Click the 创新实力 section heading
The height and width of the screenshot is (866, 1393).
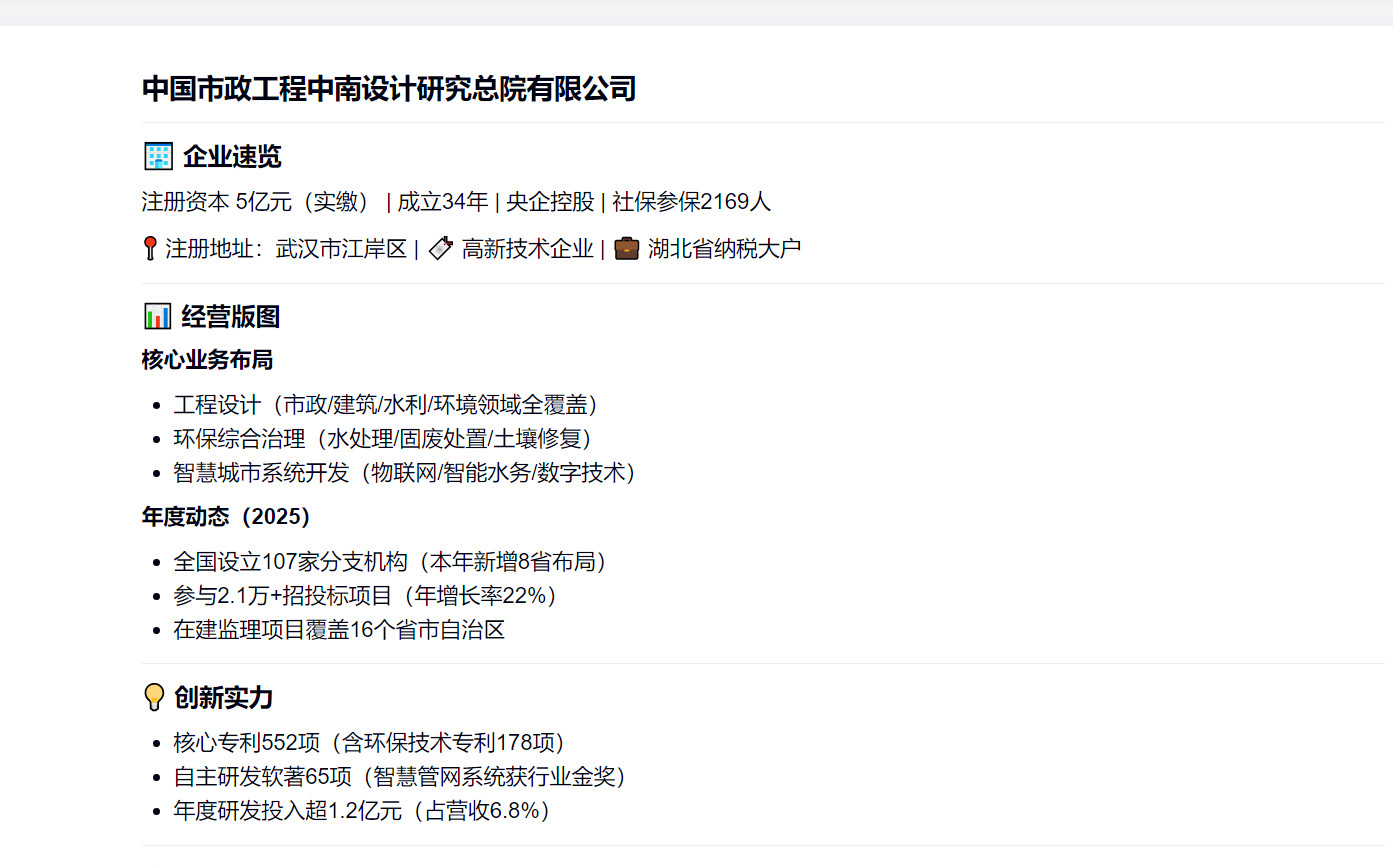point(223,697)
